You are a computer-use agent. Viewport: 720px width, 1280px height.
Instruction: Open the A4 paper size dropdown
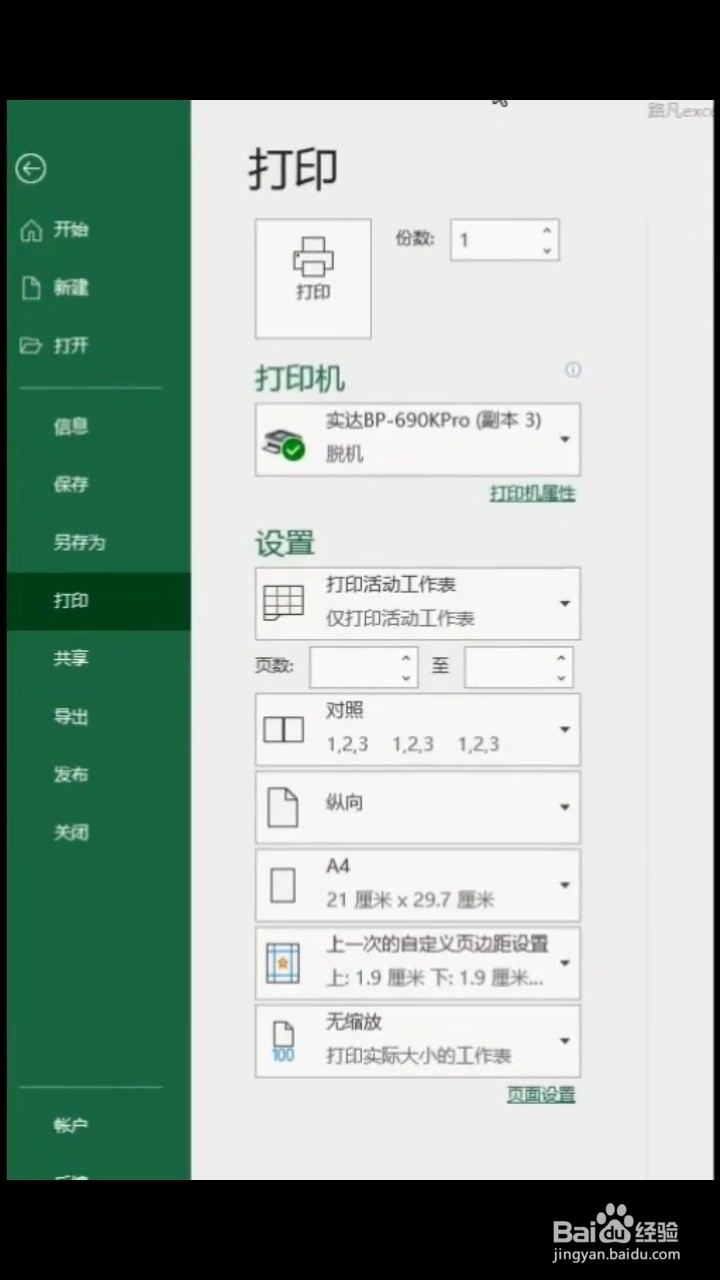point(418,885)
